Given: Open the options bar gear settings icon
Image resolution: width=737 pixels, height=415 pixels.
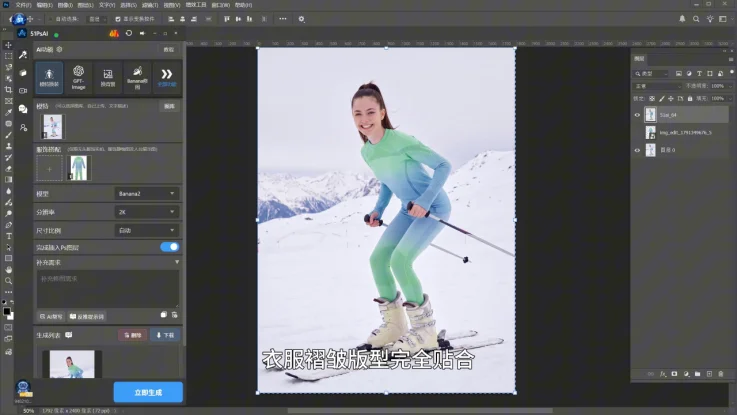Looking at the screenshot, I should point(302,19).
